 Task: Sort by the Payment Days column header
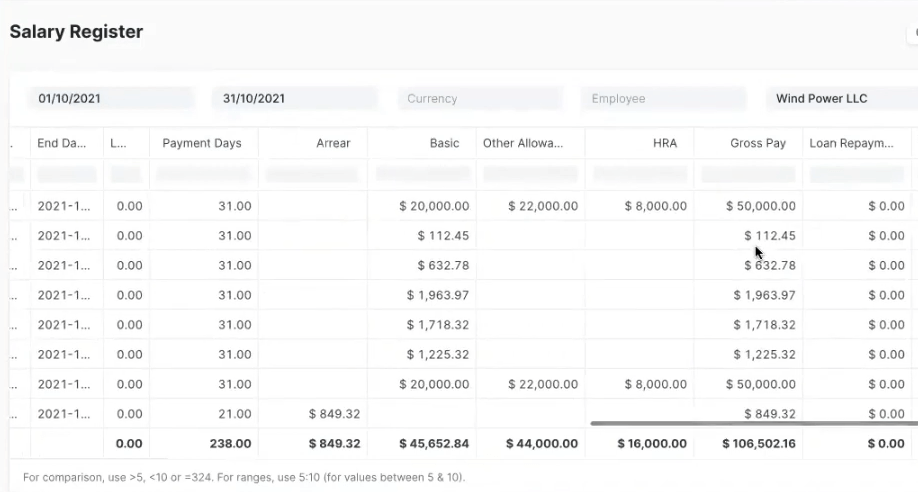tap(203, 143)
